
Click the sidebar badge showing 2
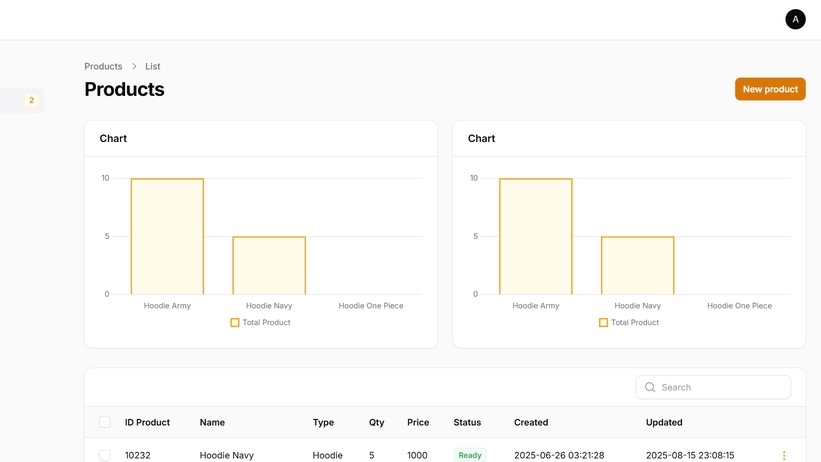(31, 100)
